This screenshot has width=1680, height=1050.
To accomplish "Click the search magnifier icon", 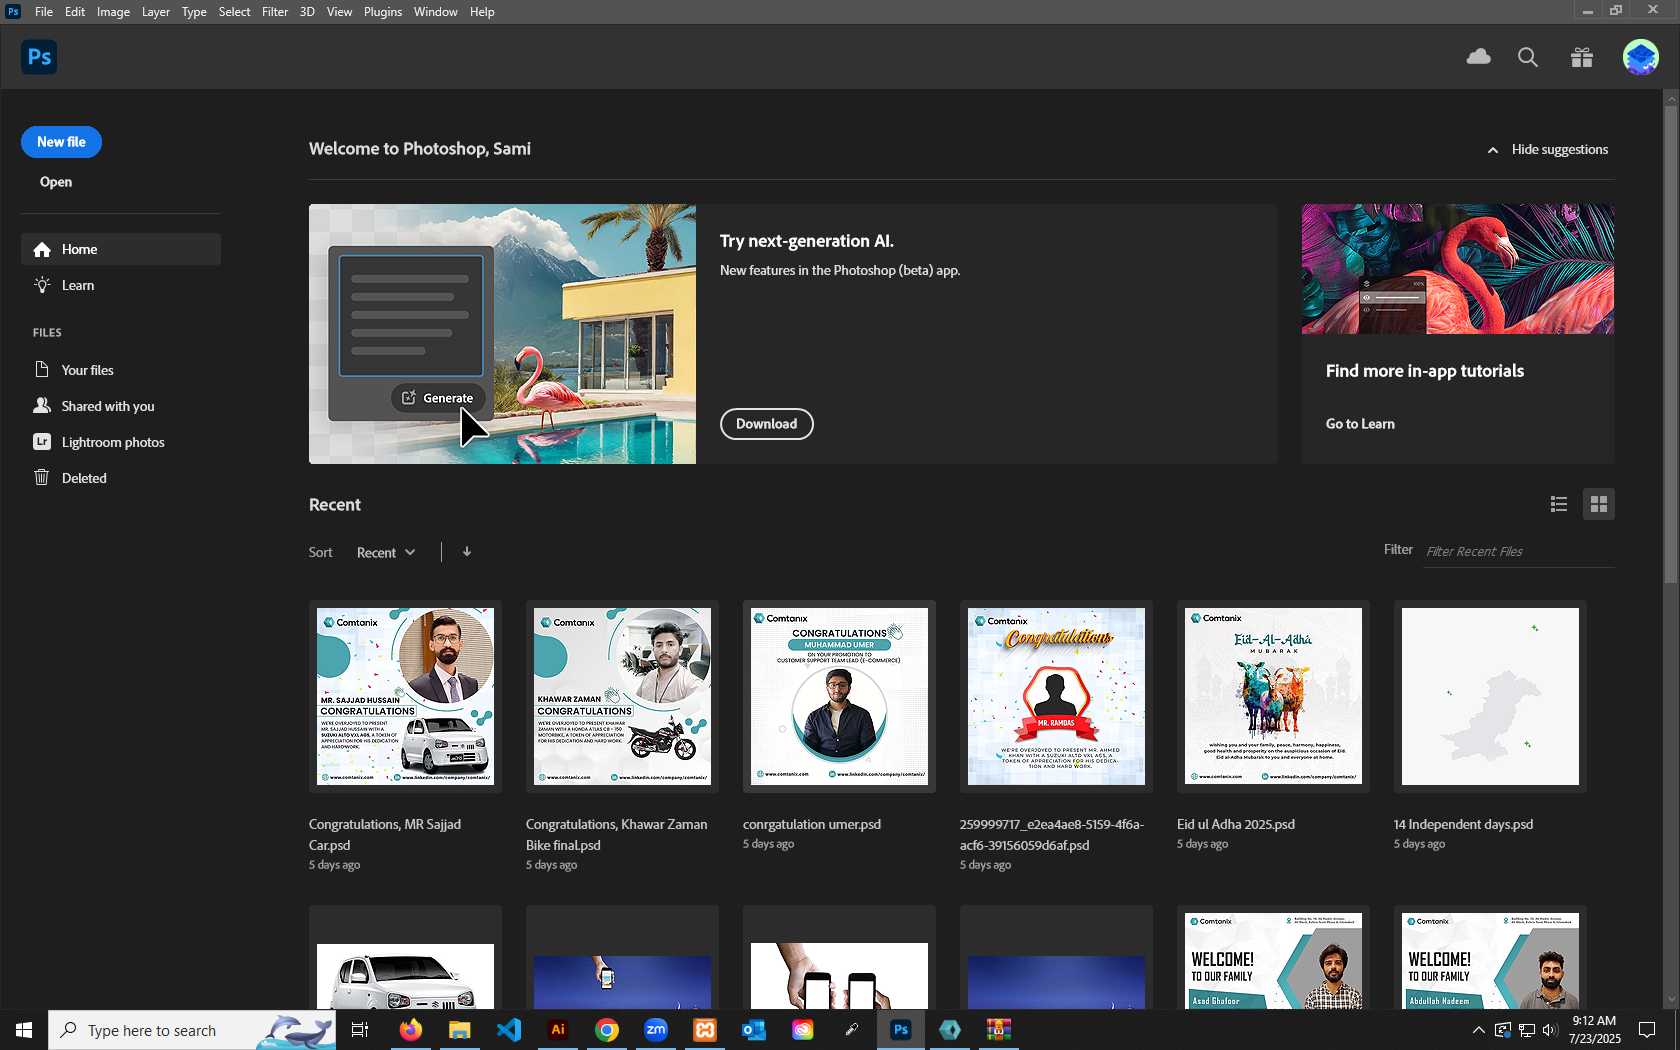I will point(1527,57).
